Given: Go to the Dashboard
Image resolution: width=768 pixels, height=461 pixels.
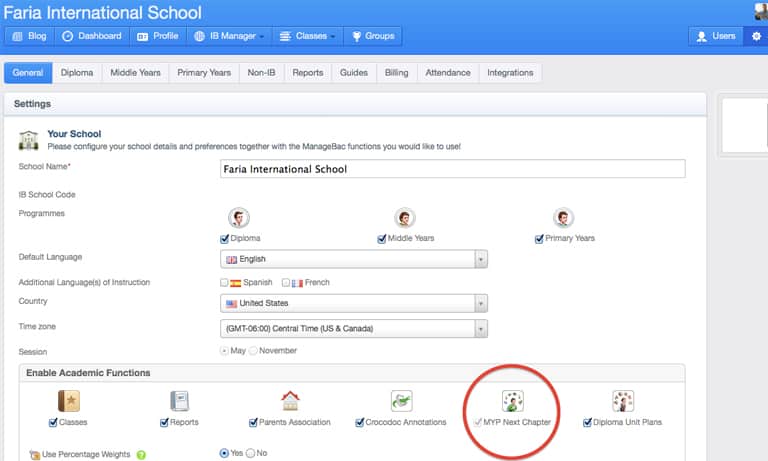Looking at the screenshot, I should point(92,36).
